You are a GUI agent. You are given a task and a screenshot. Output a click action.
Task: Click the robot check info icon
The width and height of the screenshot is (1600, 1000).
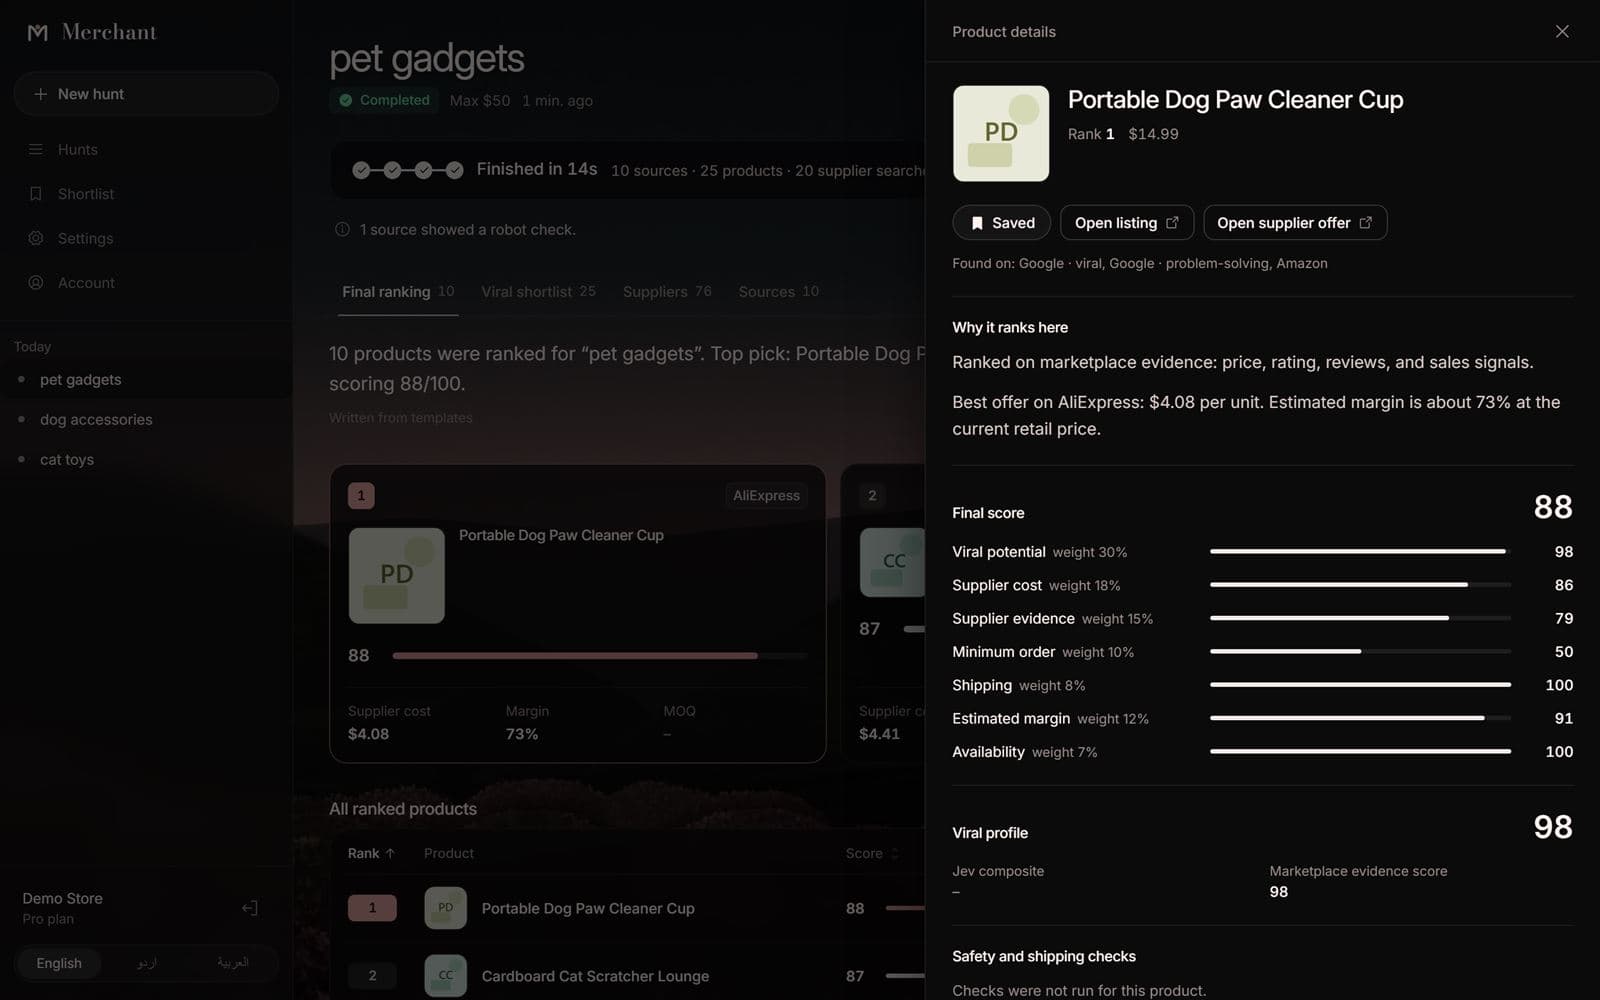click(x=342, y=229)
